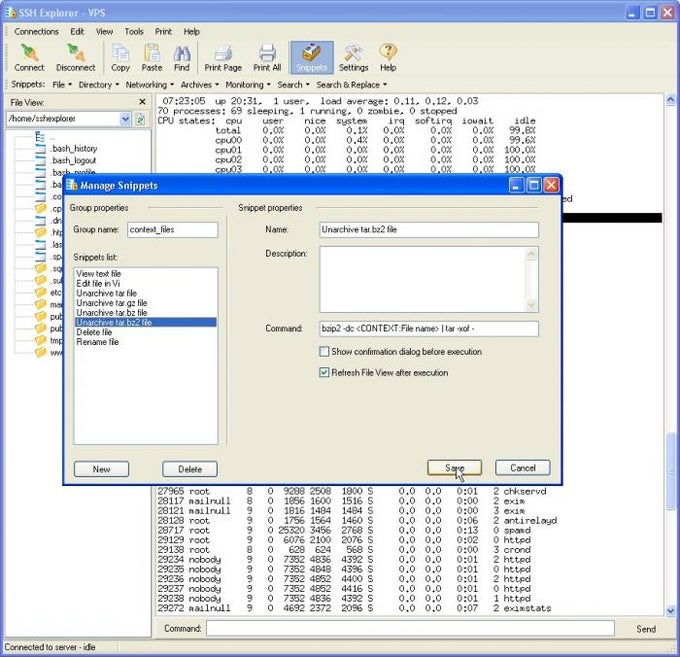680x657 pixels.
Task: Click the Print Page icon
Action: point(223,58)
